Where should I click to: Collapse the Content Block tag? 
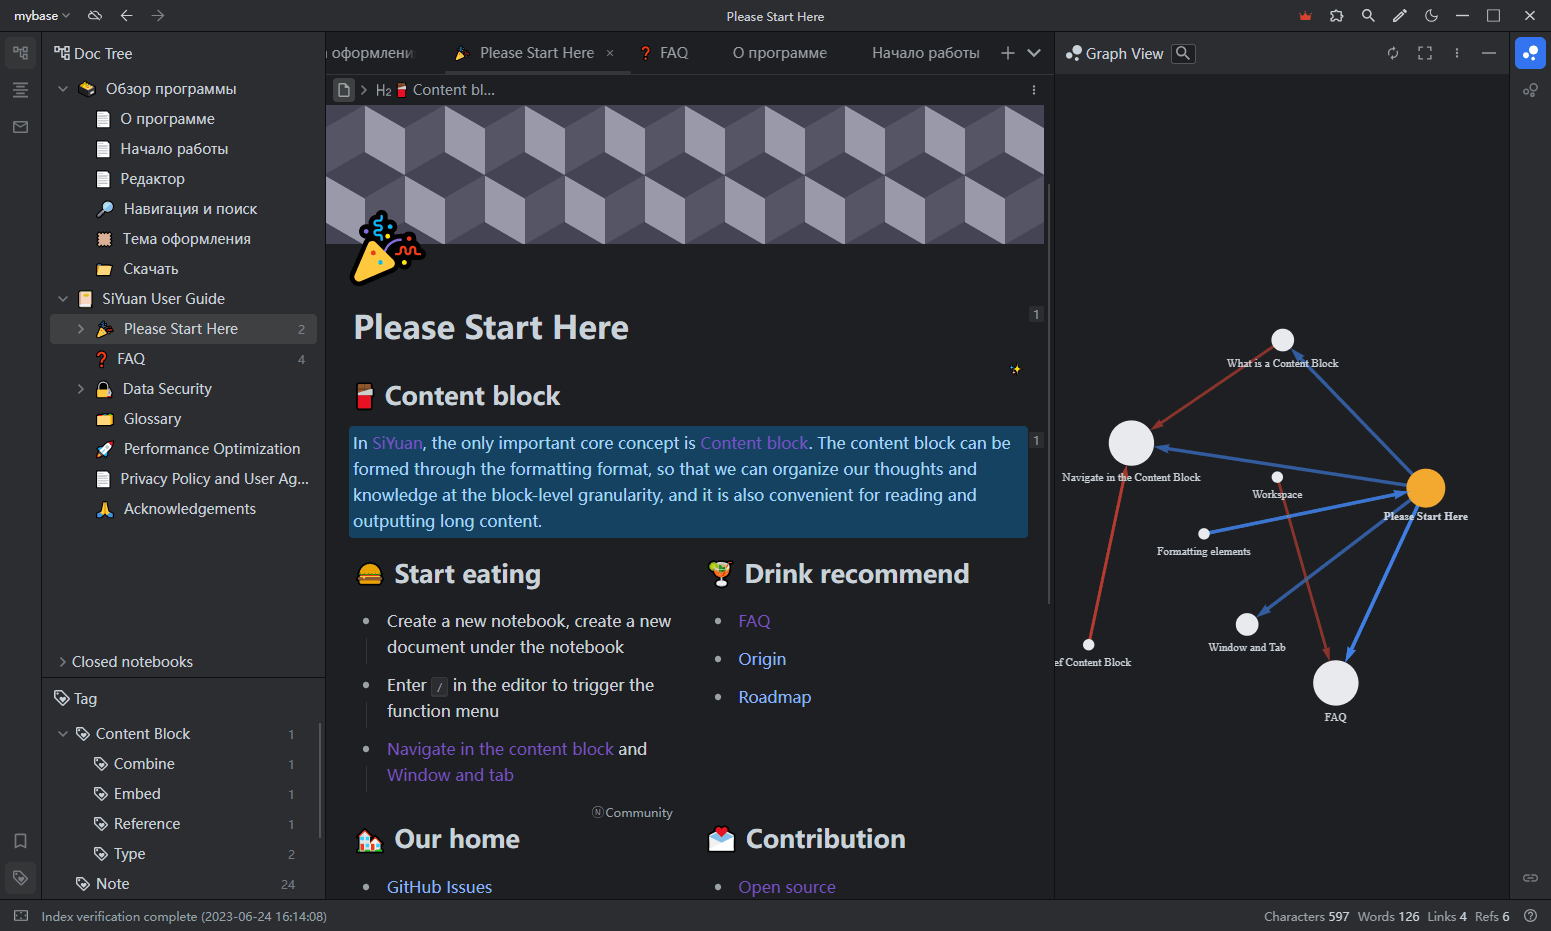coord(63,734)
